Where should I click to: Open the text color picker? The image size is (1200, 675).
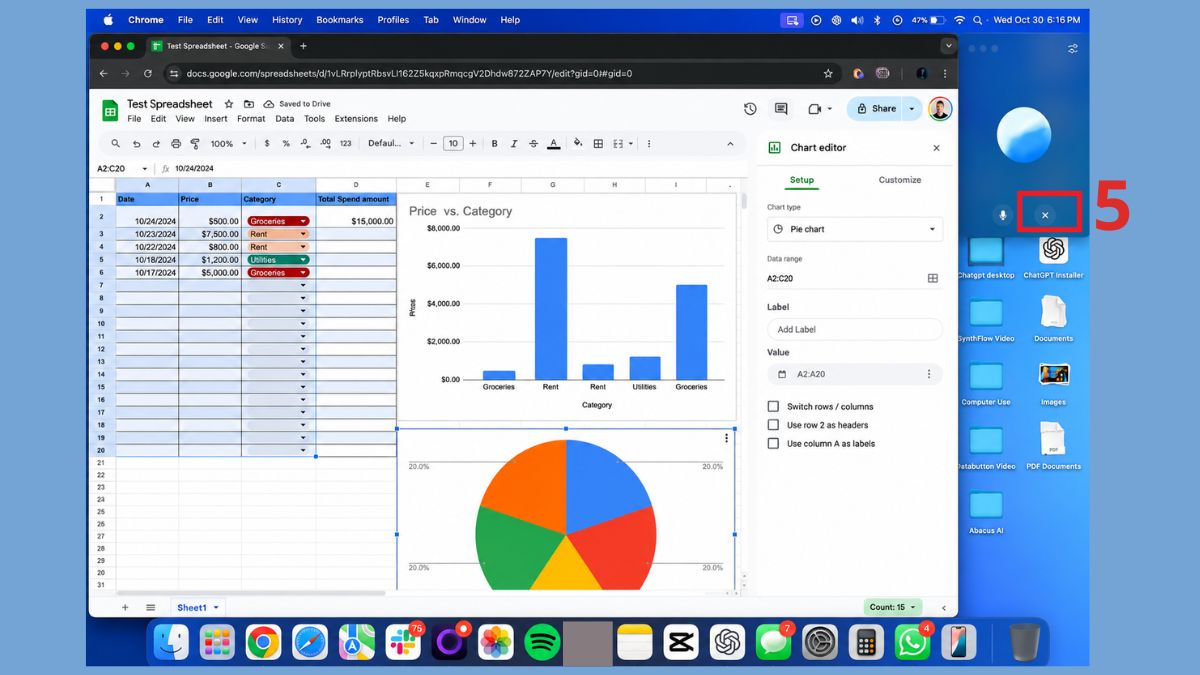click(553, 144)
